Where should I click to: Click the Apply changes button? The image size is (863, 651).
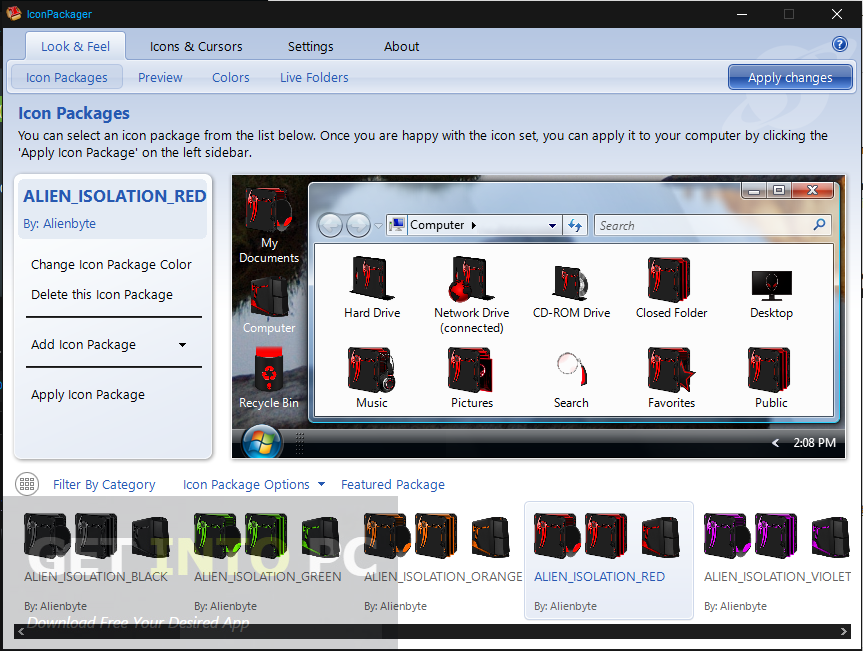point(790,77)
